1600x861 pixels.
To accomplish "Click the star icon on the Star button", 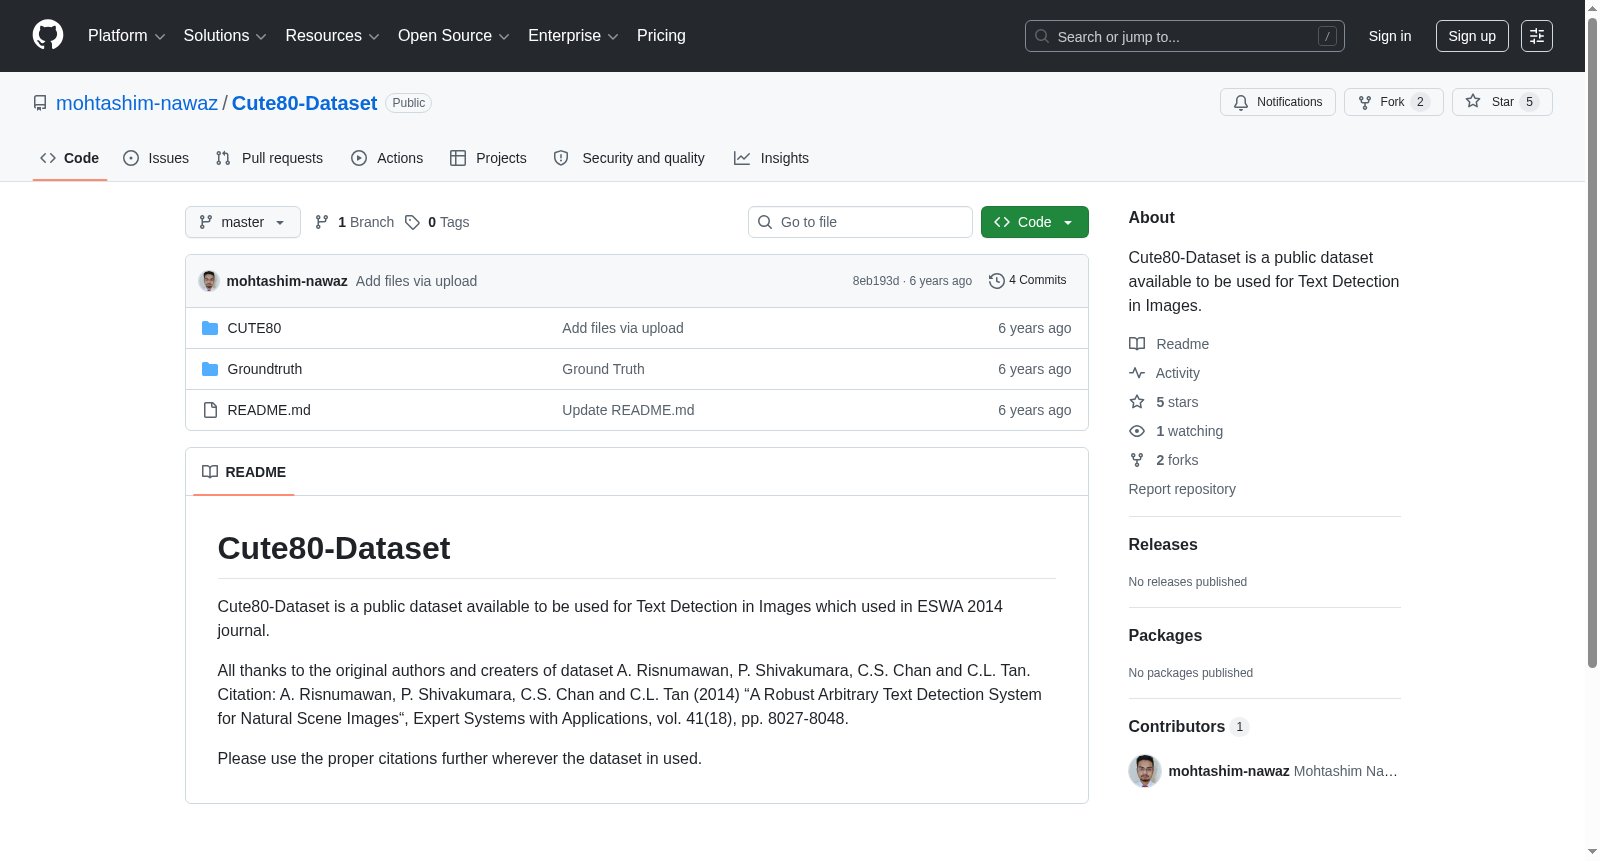I will coord(1473,101).
